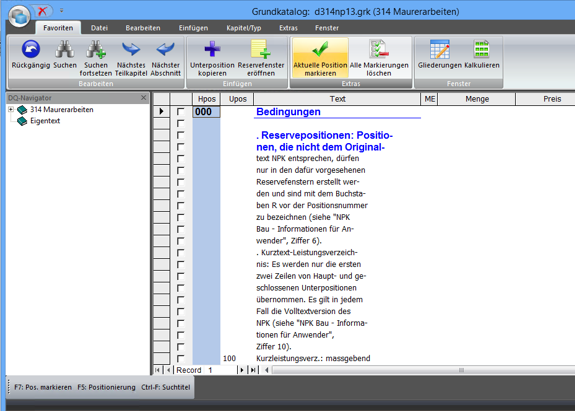Click Alle Markierungen löschen

(x=379, y=58)
